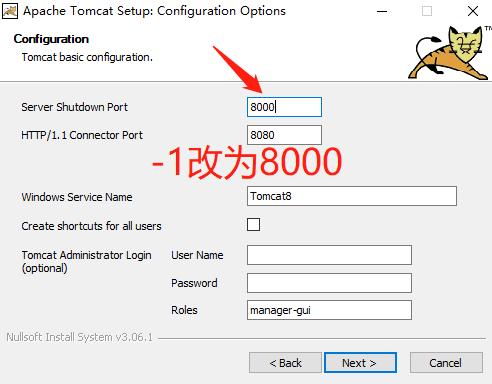The height and width of the screenshot is (384, 492).
Task: Click the Tomcat setup title bar icon
Action: pyautogui.click(x=10, y=11)
